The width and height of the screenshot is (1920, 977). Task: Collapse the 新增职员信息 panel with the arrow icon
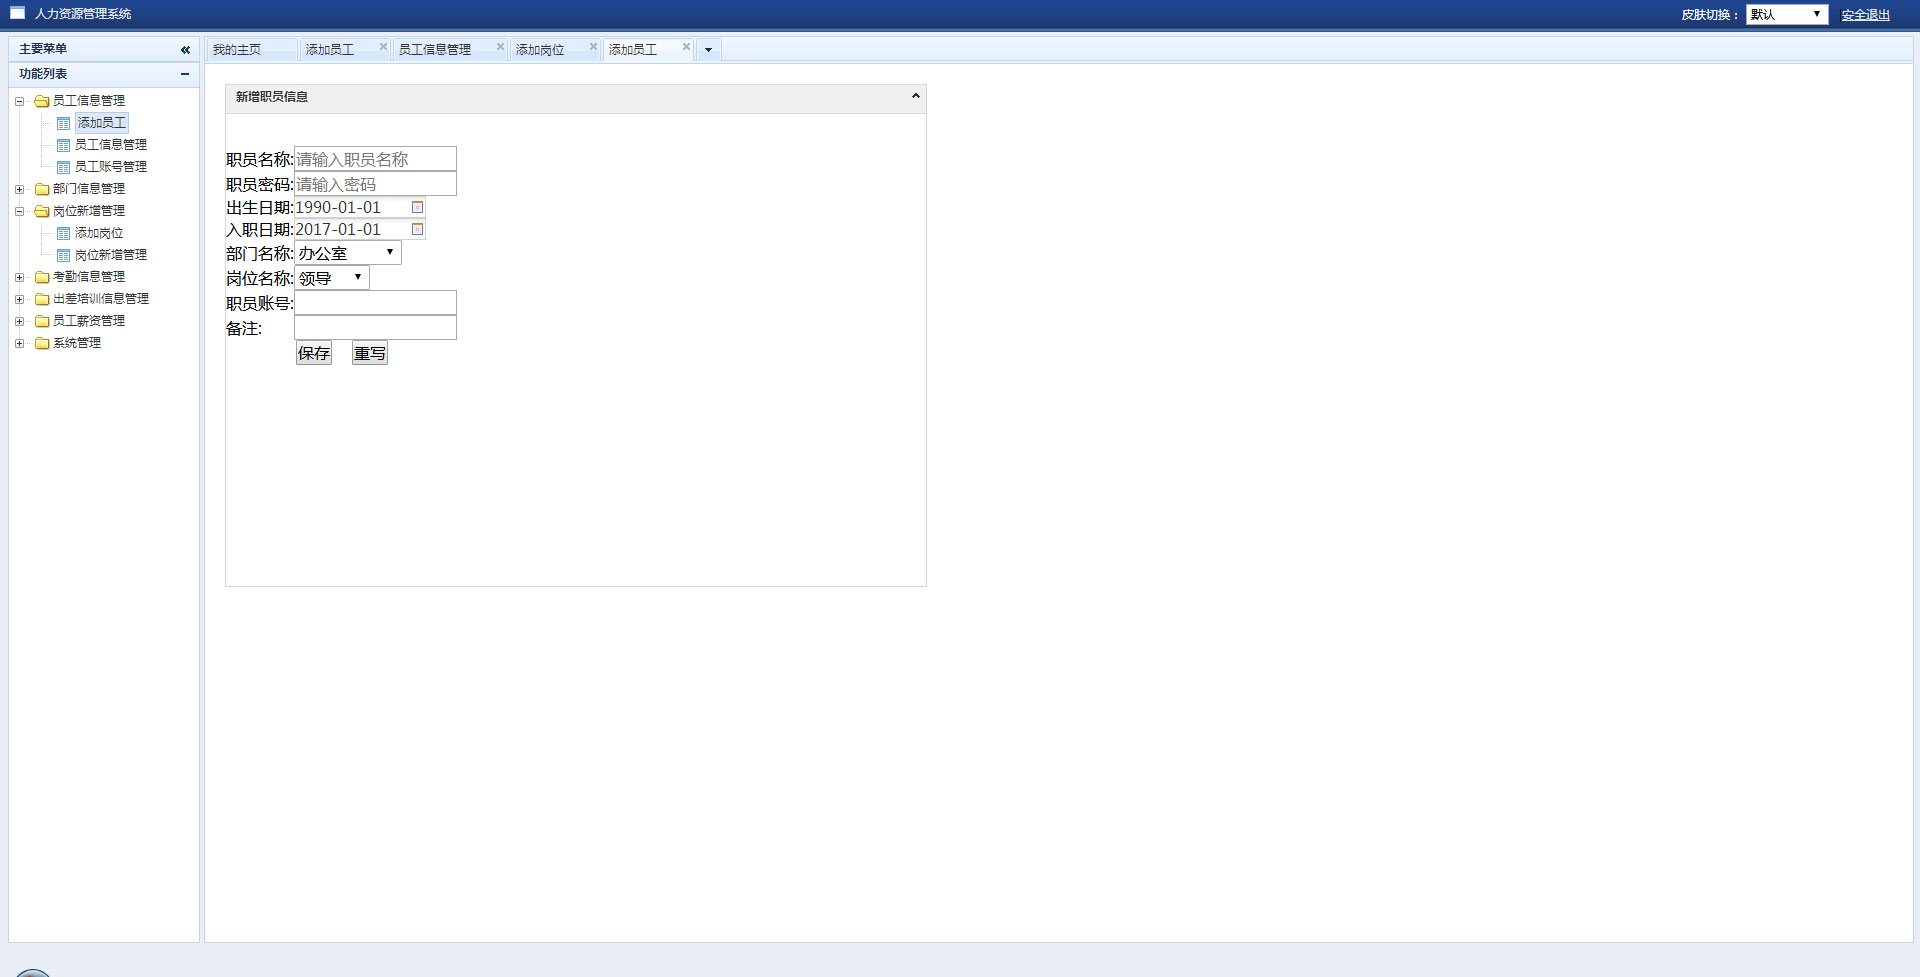915,96
